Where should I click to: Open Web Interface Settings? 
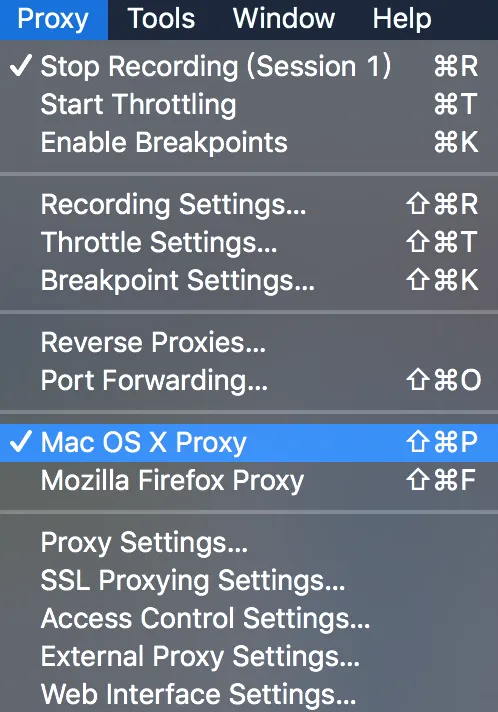(x=249, y=693)
